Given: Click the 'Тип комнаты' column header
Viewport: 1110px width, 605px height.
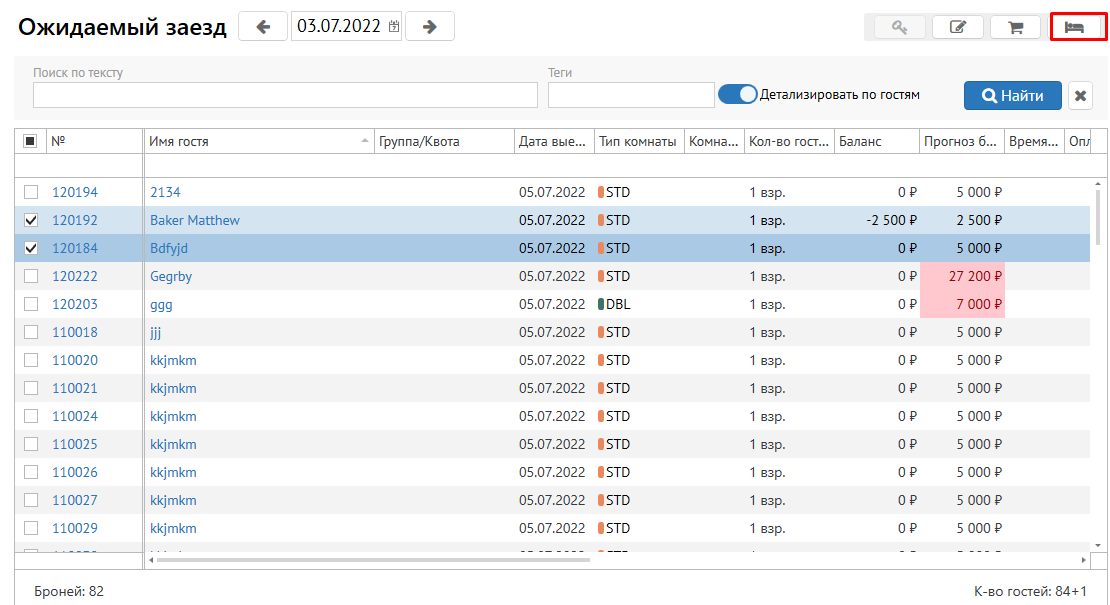Looking at the screenshot, I should pos(638,141).
